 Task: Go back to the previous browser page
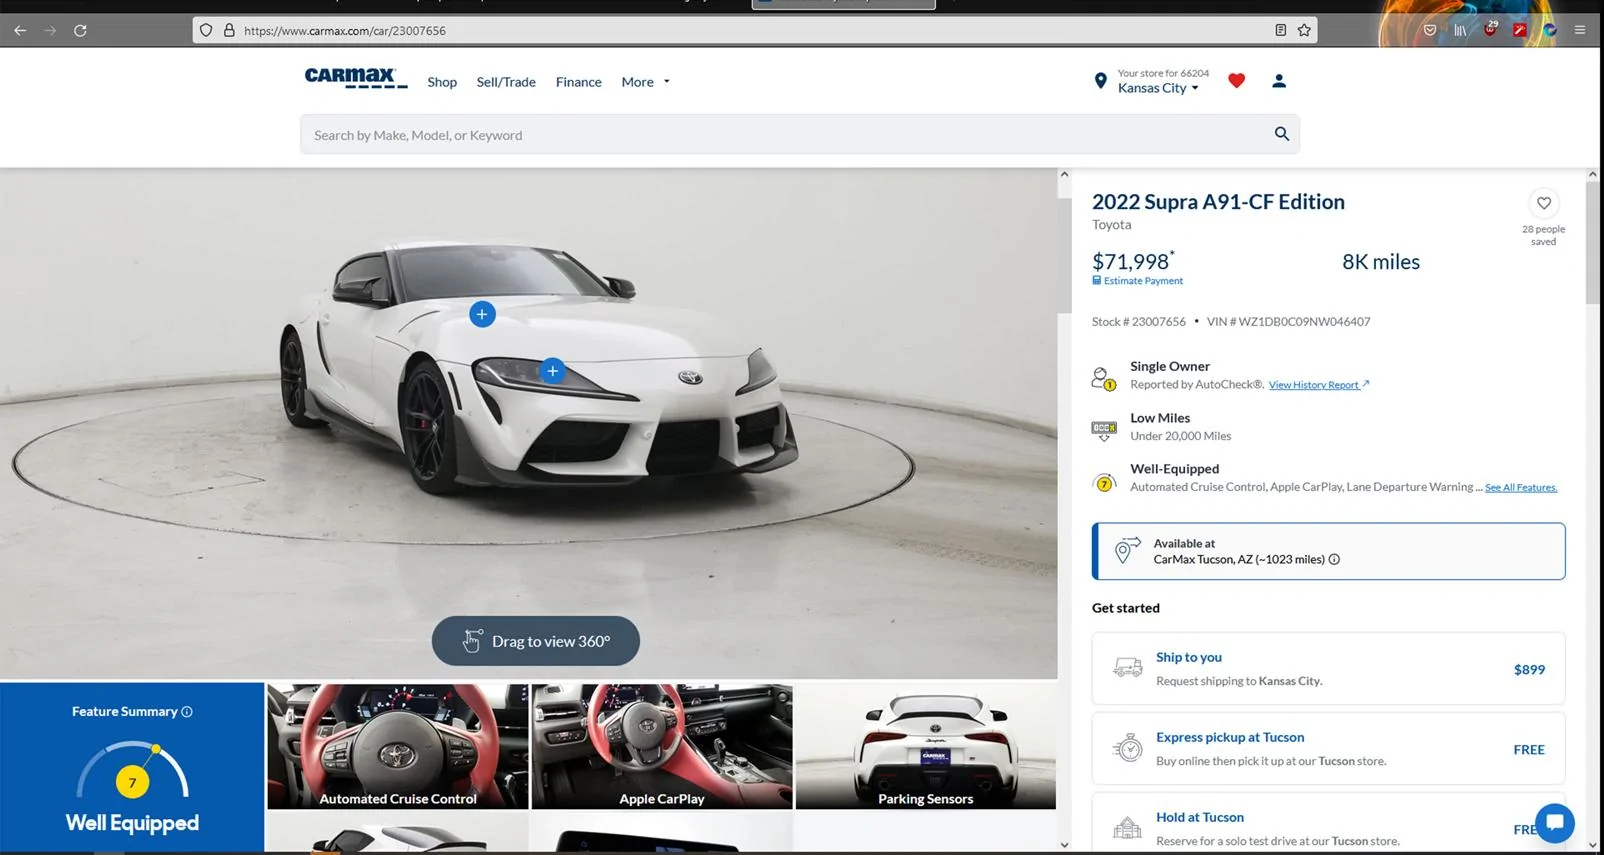coord(20,31)
